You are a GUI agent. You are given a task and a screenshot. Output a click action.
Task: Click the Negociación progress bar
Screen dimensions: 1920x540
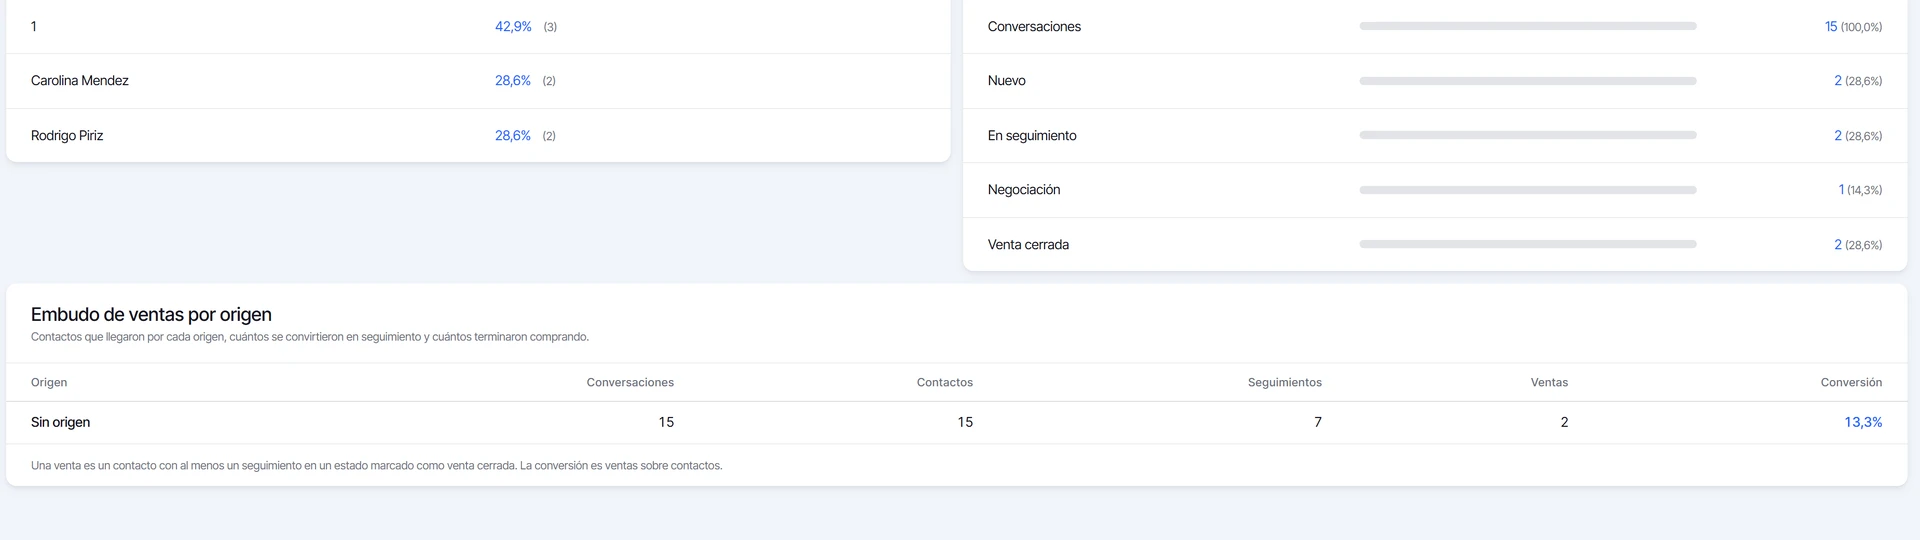pos(1528,190)
